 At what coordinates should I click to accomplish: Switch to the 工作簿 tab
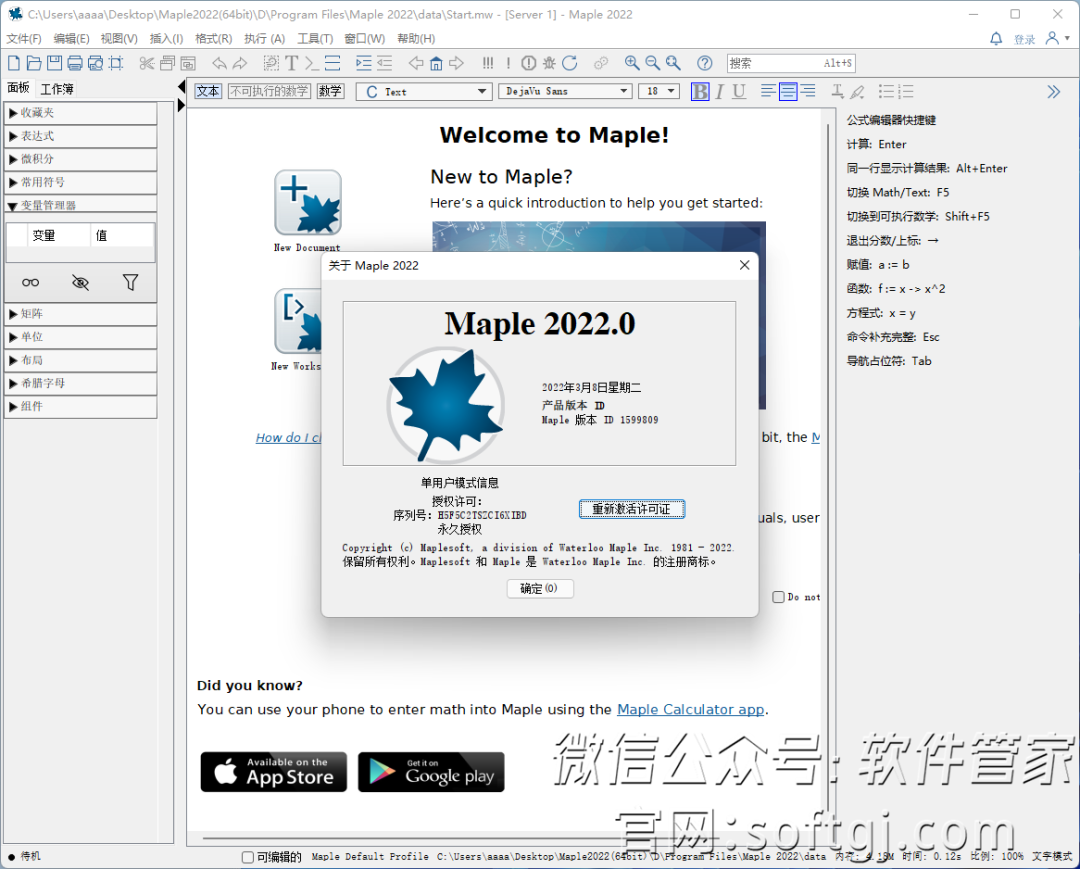pyautogui.click(x=57, y=89)
